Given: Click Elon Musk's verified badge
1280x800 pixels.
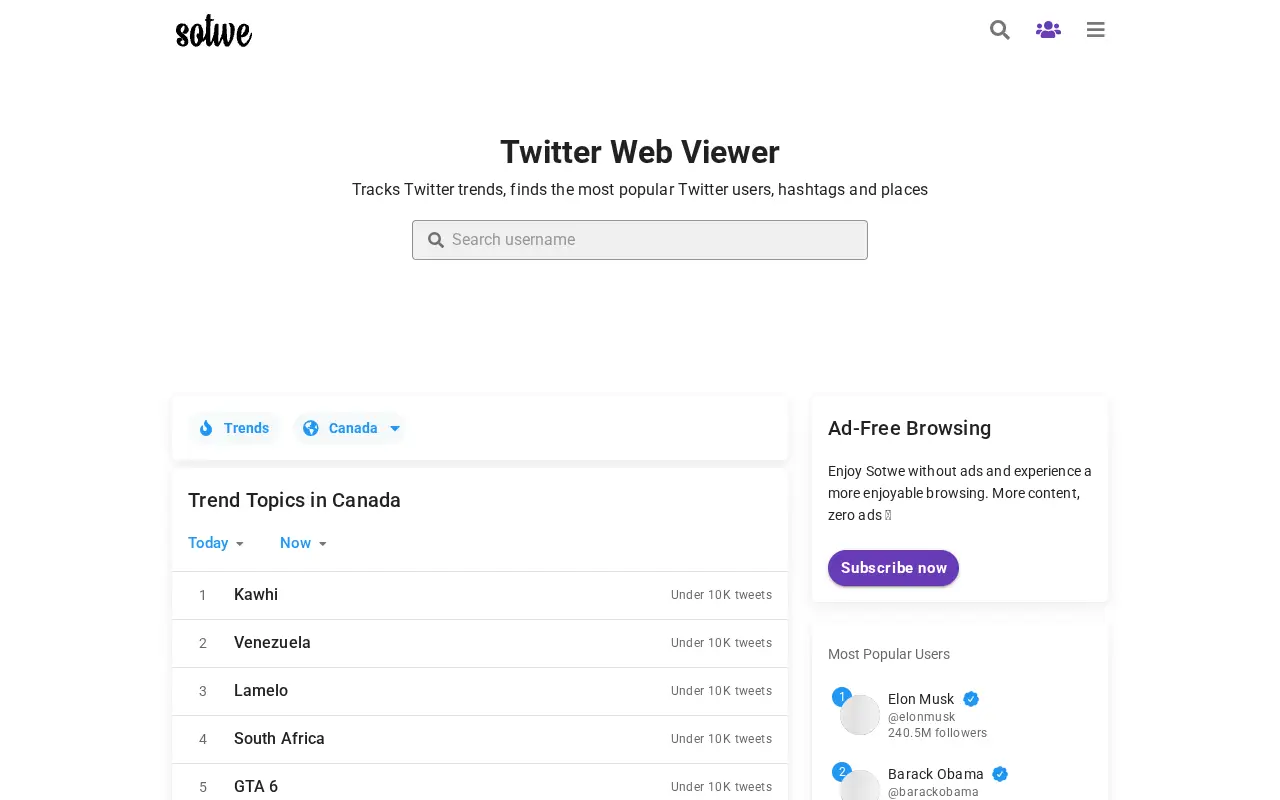Looking at the screenshot, I should point(971,699).
